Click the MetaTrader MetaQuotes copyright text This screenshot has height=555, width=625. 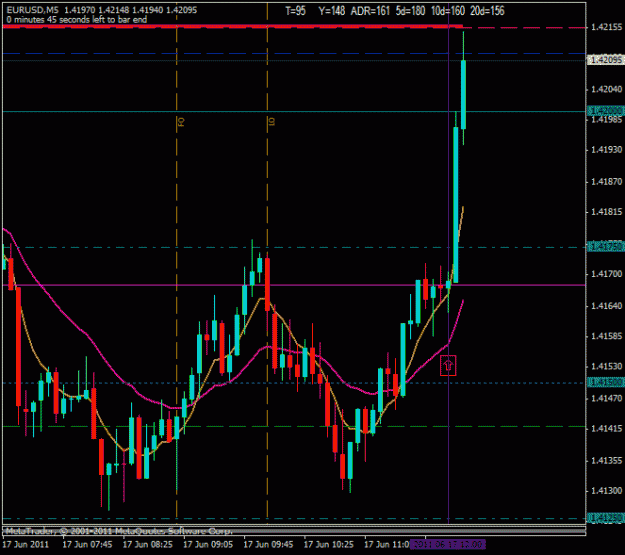(x=119, y=531)
